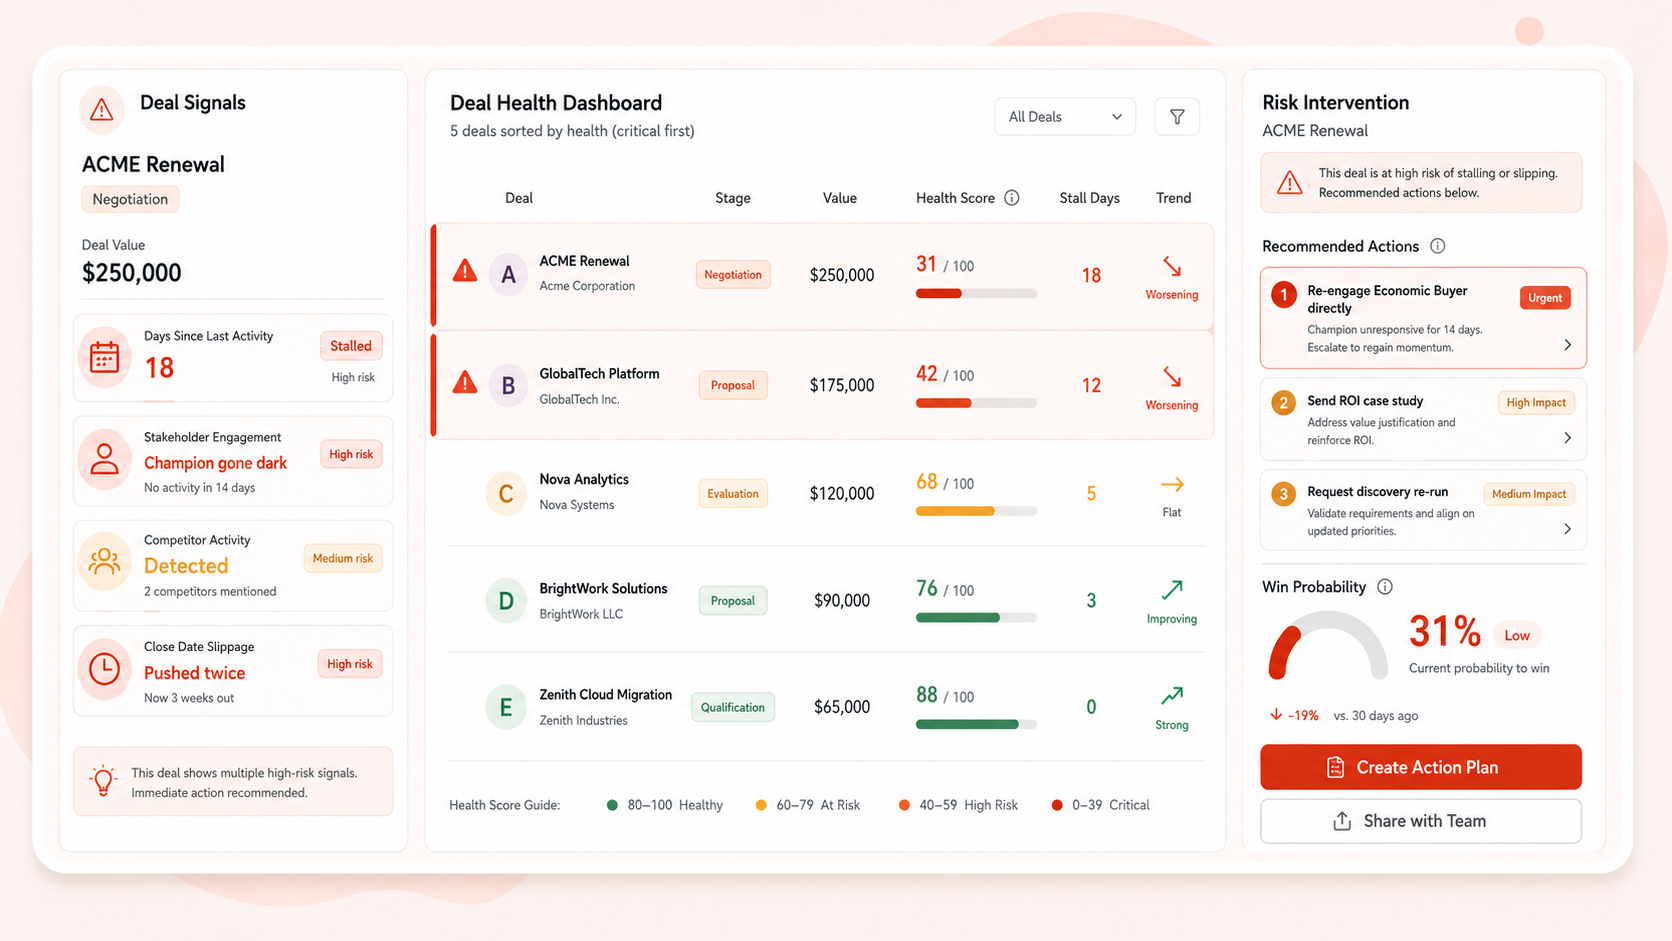This screenshot has width=1672, height=941.
Task: Open the filter funnel icon
Action: click(x=1177, y=117)
